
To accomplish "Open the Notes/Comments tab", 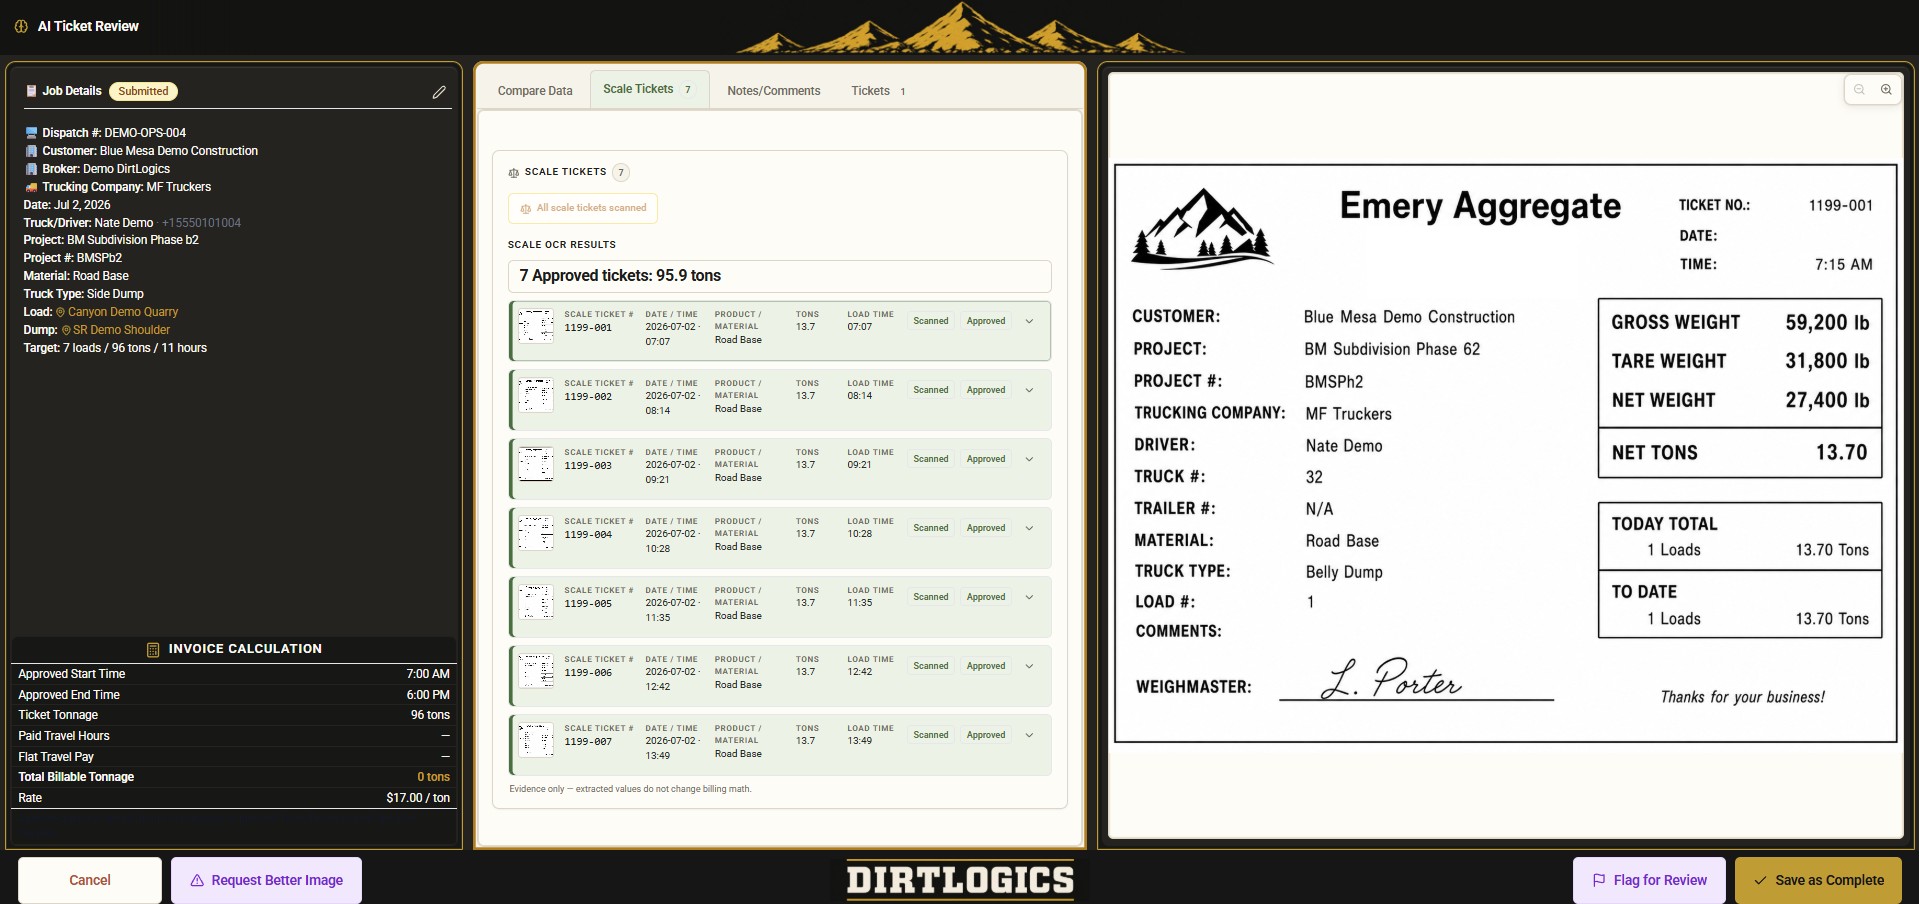I will click(773, 91).
